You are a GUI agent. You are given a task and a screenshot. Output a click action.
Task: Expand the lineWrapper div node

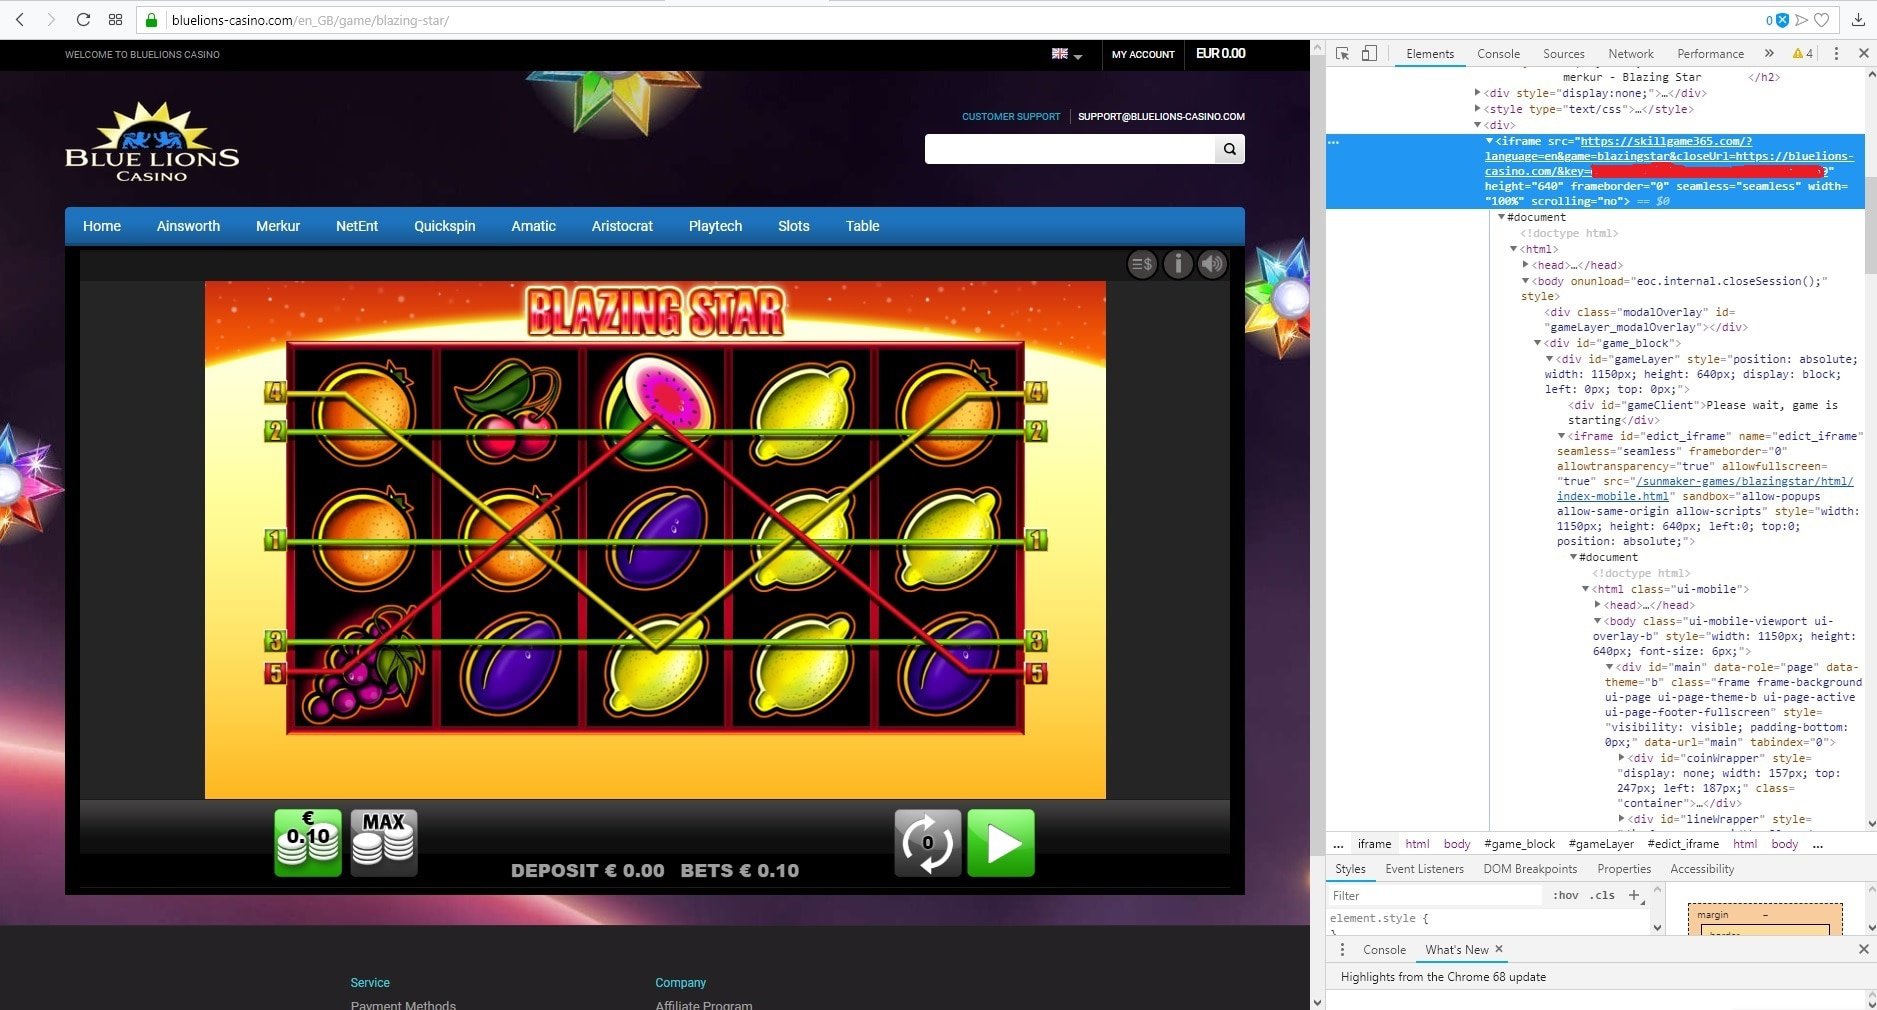(x=1621, y=819)
